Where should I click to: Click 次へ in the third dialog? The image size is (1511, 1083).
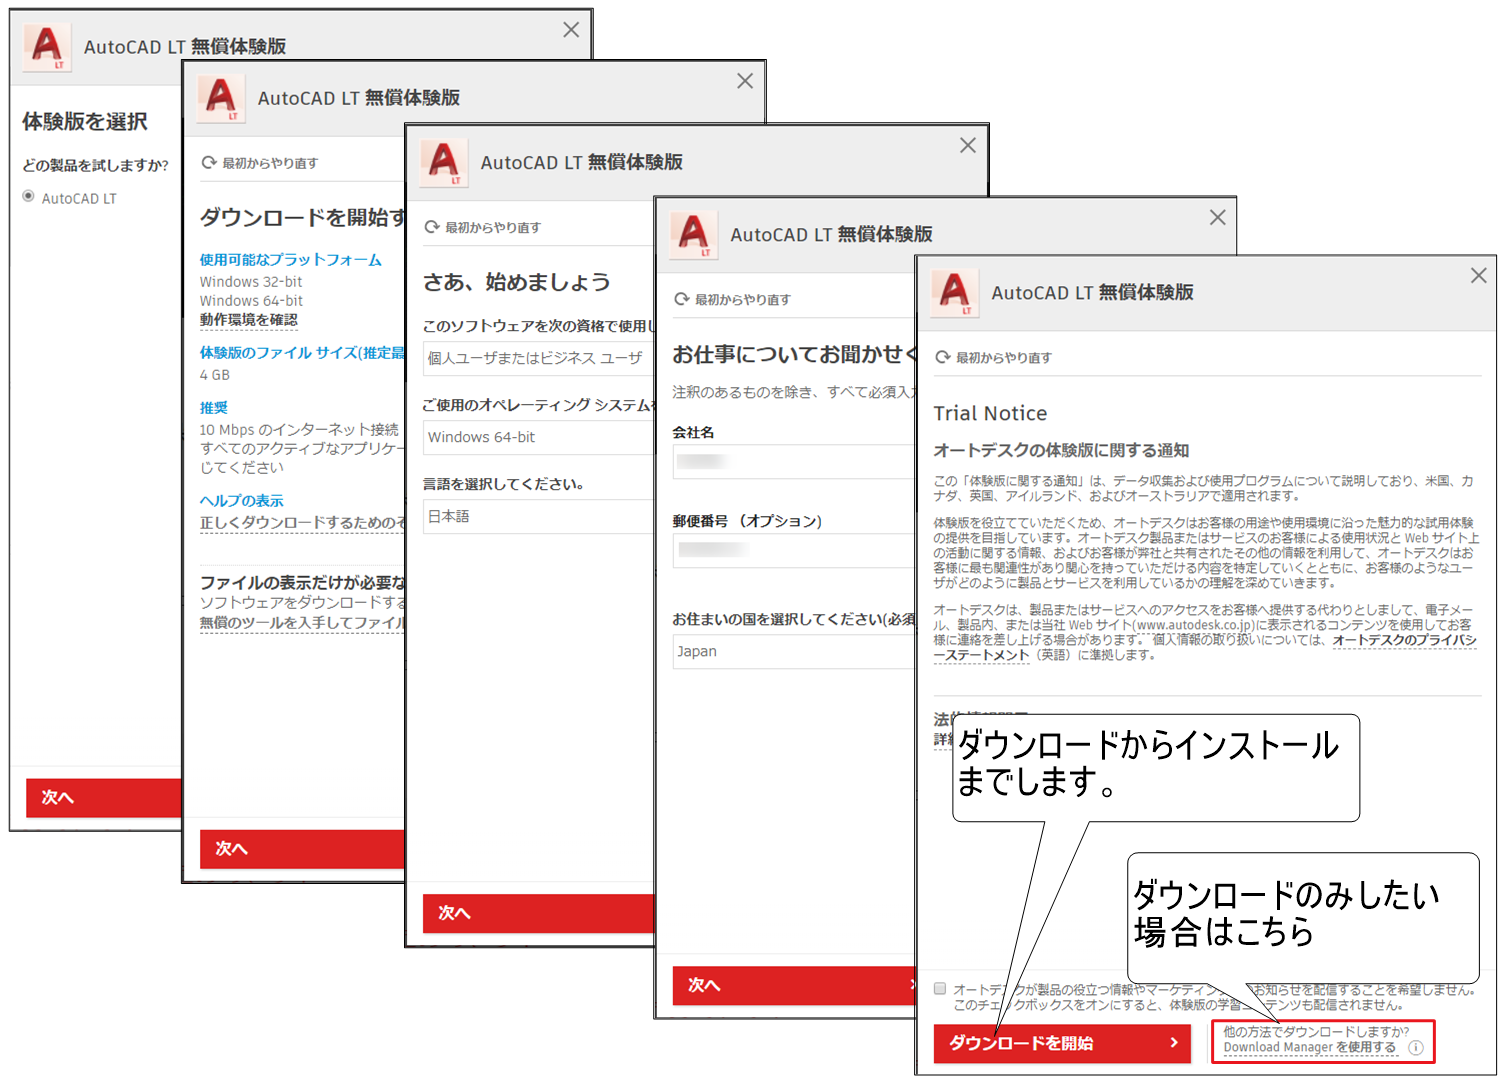click(x=538, y=913)
